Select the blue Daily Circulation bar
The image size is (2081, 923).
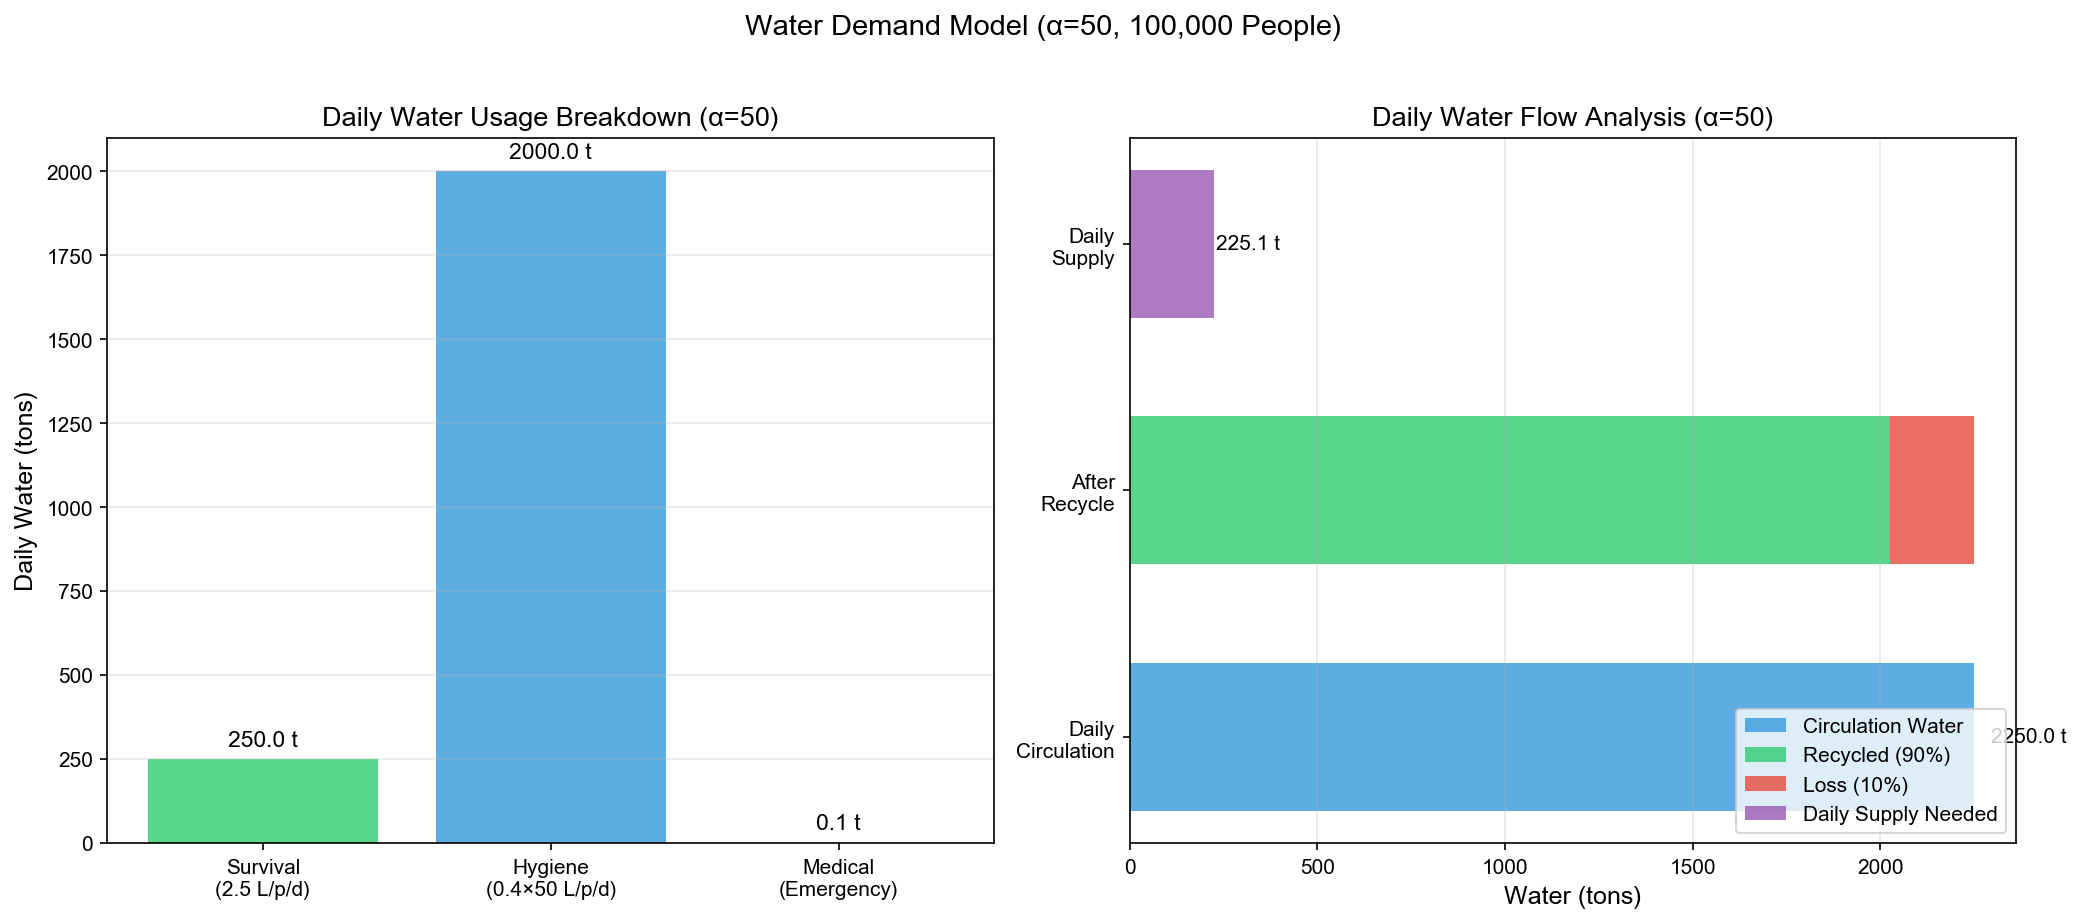pos(1430,737)
